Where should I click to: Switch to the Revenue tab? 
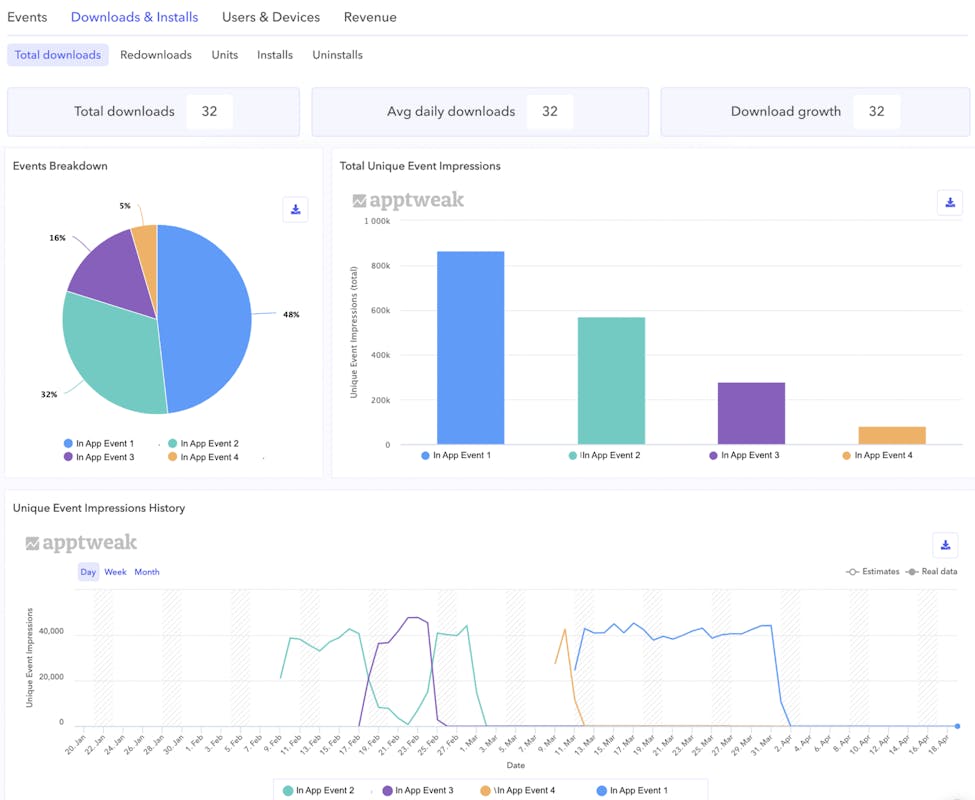pyautogui.click(x=370, y=17)
